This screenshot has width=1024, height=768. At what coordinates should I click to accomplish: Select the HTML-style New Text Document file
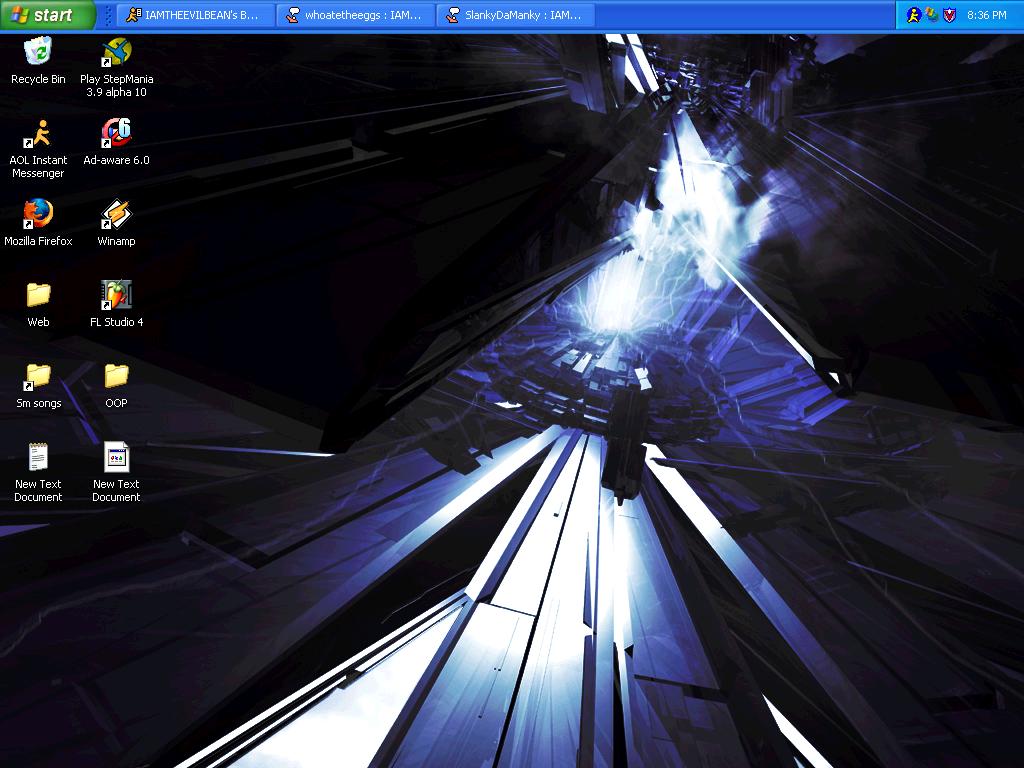(x=116, y=473)
